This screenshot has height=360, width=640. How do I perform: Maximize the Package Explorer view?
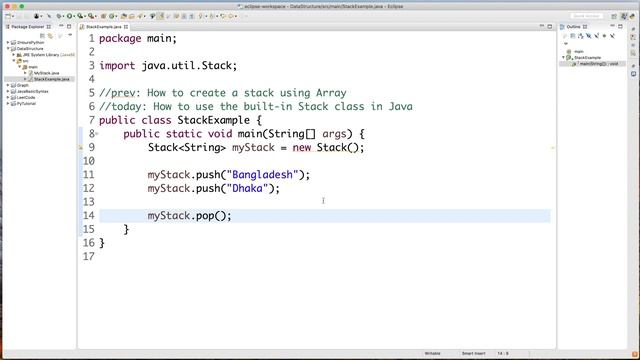pos(69,26)
